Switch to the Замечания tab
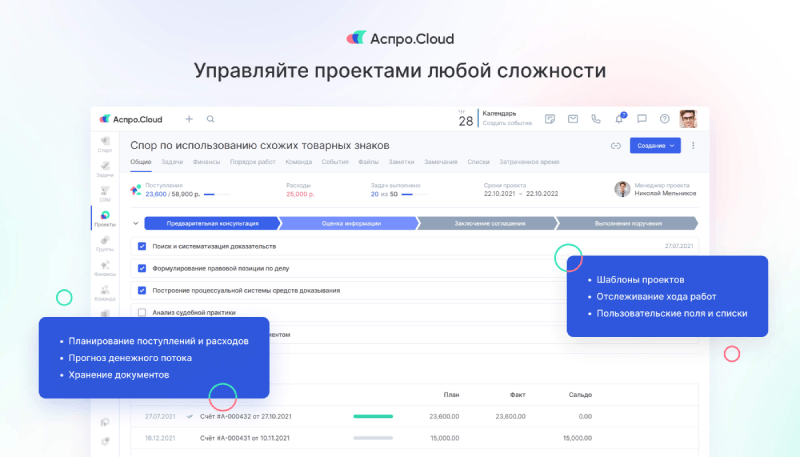 point(441,162)
